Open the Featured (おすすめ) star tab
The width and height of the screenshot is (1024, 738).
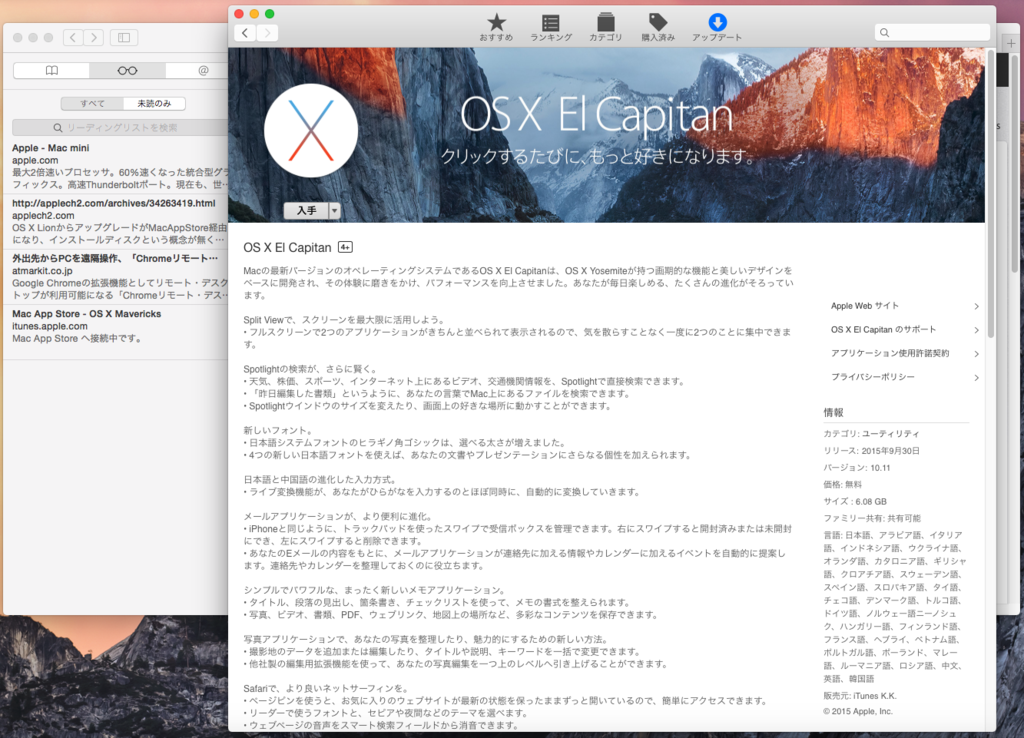coord(496,27)
